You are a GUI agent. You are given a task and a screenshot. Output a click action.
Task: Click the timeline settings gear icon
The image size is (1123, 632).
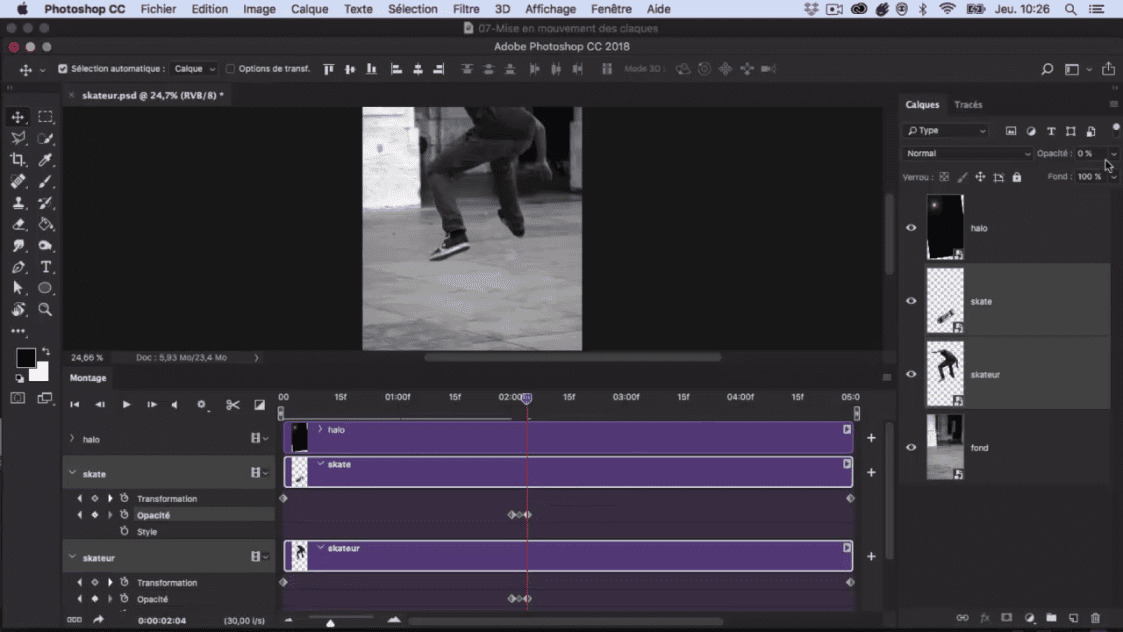pyautogui.click(x=202, y=404)
